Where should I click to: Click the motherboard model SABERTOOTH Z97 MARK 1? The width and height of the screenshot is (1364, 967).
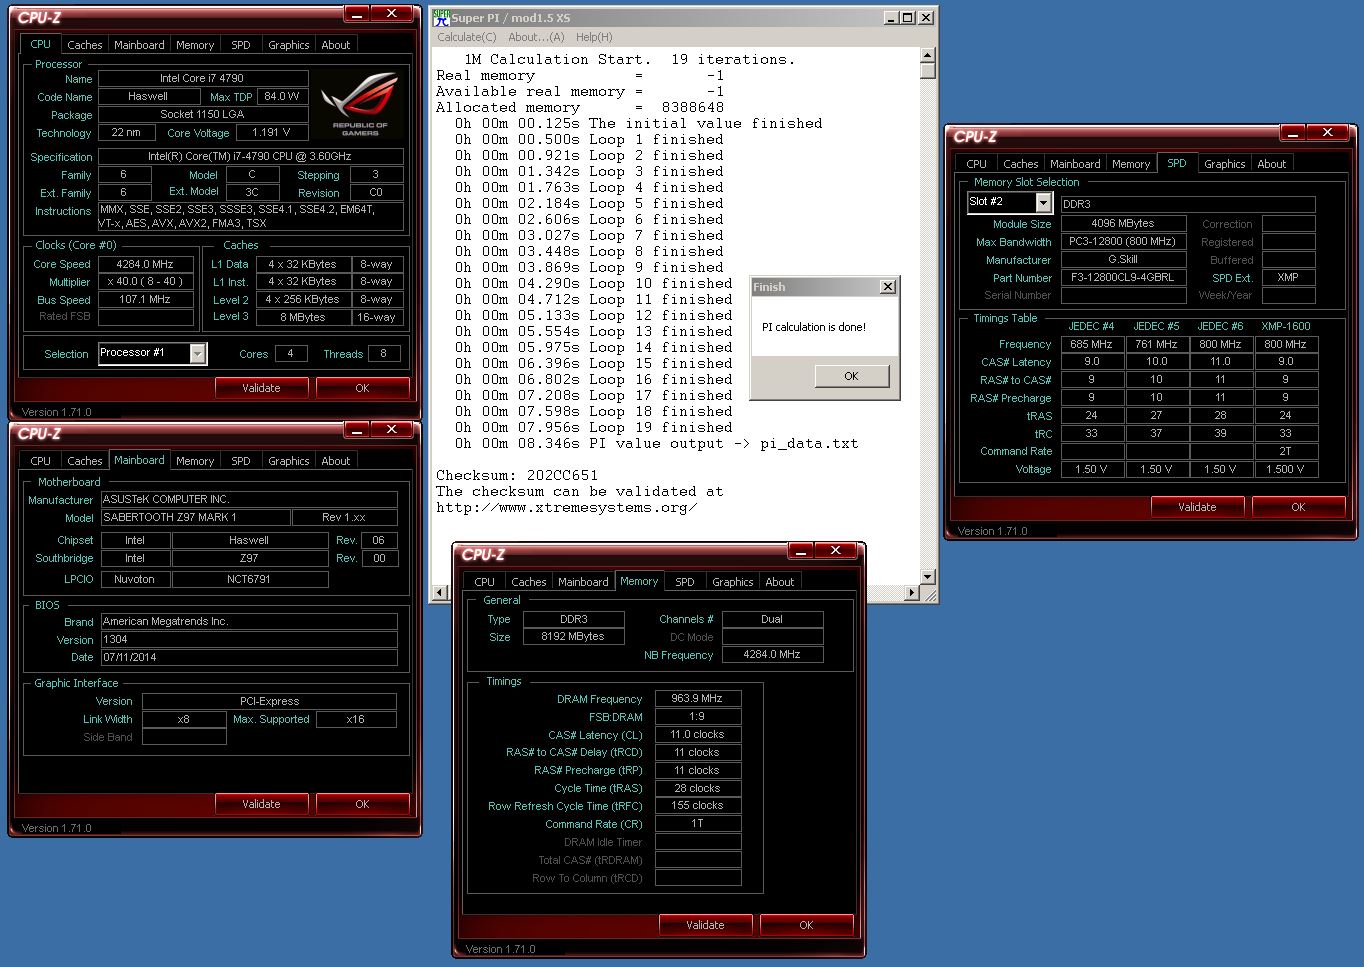point(195,518)
